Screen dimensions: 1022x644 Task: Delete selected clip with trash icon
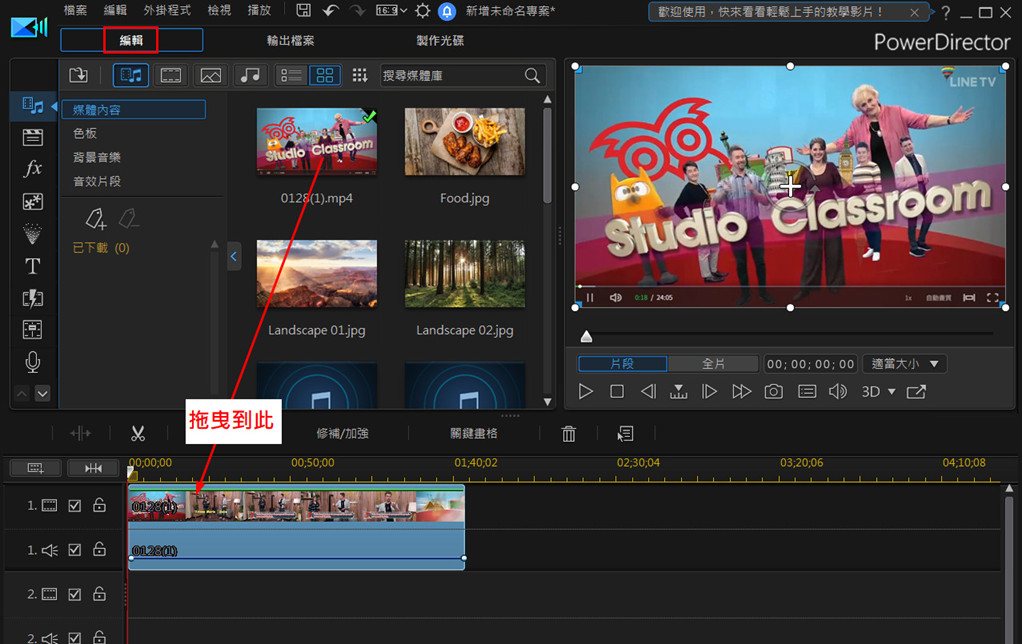(568, 433)
